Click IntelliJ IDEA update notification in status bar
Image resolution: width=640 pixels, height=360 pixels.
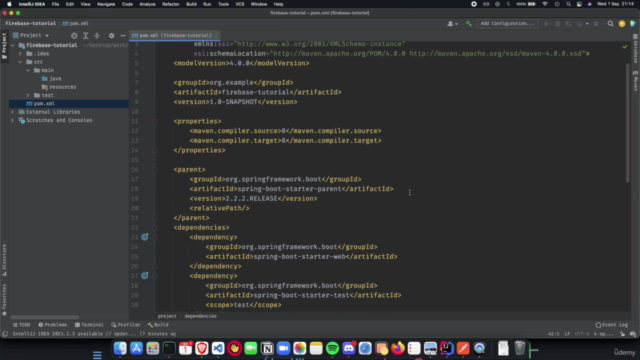click(x=94, y=334)
